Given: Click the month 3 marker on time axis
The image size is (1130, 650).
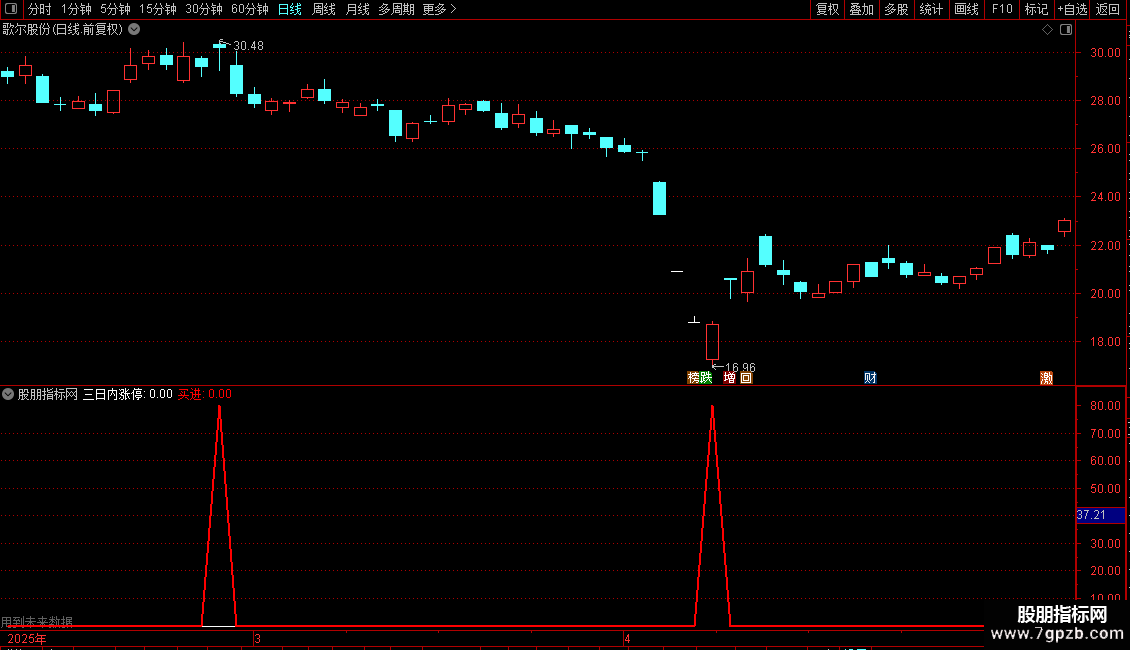Looking at the screenshot, I should pyautogui.click(x=257, y=639).
